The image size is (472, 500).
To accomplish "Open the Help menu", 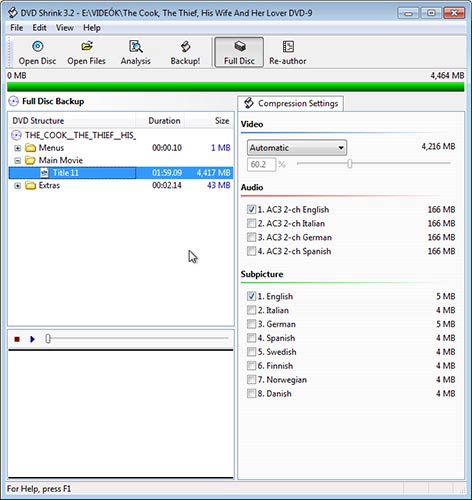I will tap(92, 28).
